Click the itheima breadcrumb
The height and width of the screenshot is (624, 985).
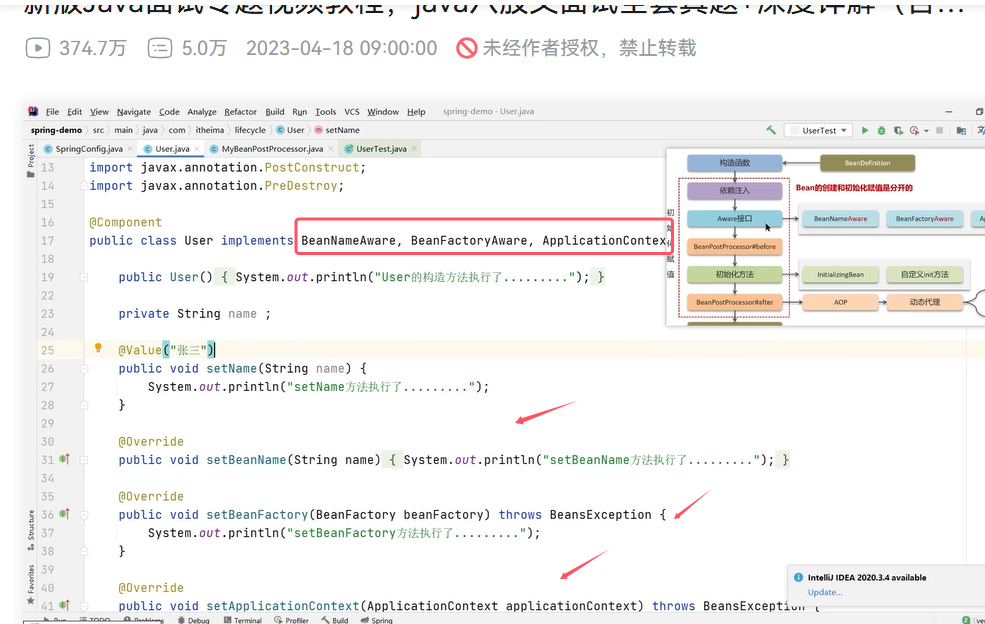(209, 130)
